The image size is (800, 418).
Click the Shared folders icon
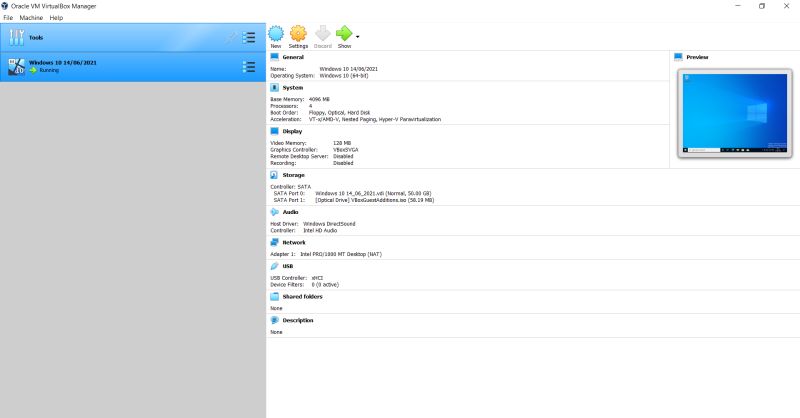pos(274,297)
